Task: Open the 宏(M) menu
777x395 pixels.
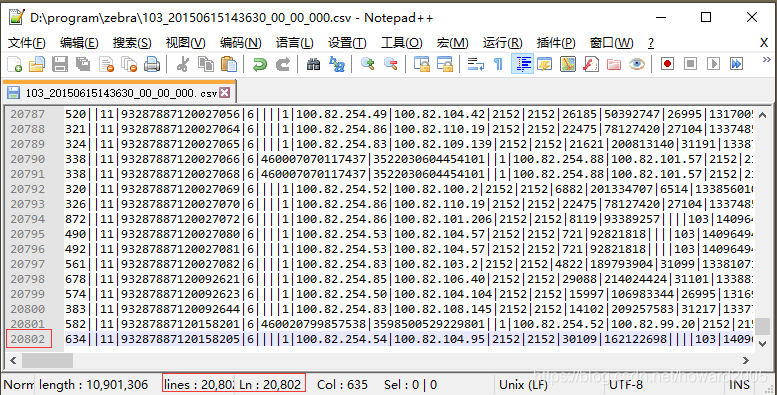Action: pos(452,43)
